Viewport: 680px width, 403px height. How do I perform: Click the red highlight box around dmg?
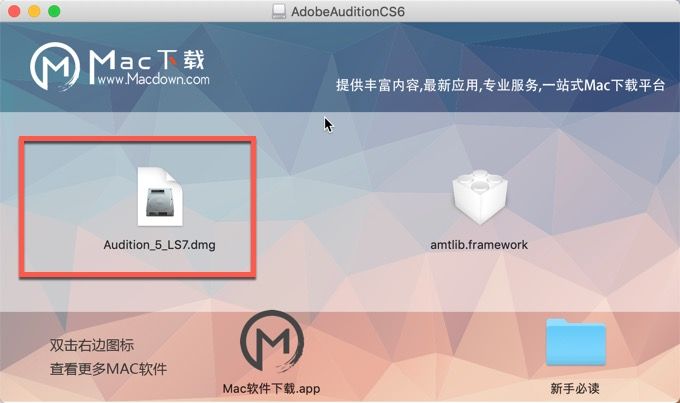pos(137,207)
